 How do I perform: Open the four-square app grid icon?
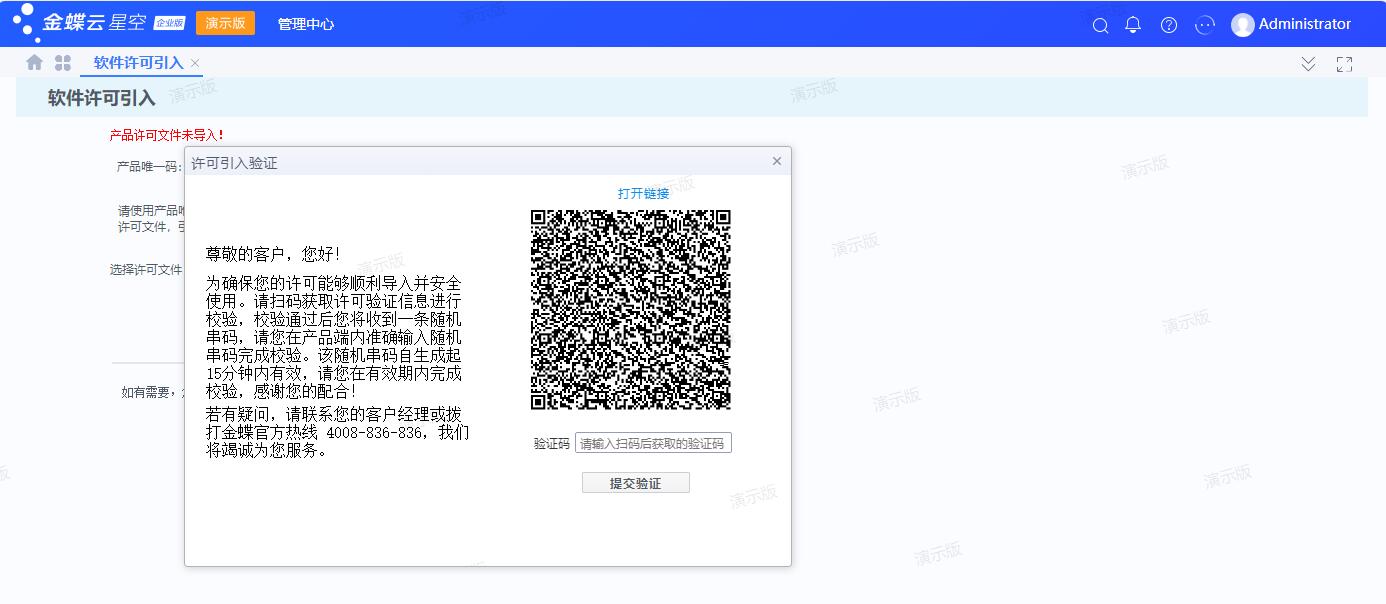[63, 63]
